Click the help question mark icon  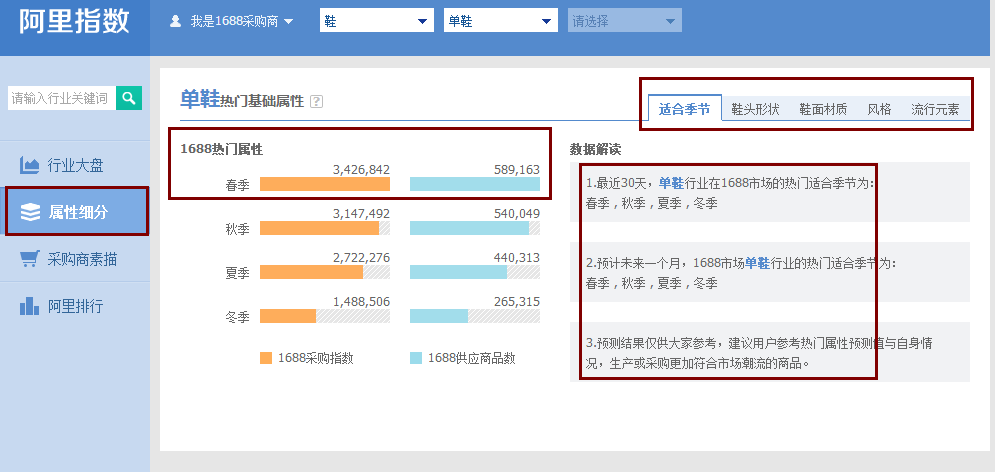click(x=317, y=101)
